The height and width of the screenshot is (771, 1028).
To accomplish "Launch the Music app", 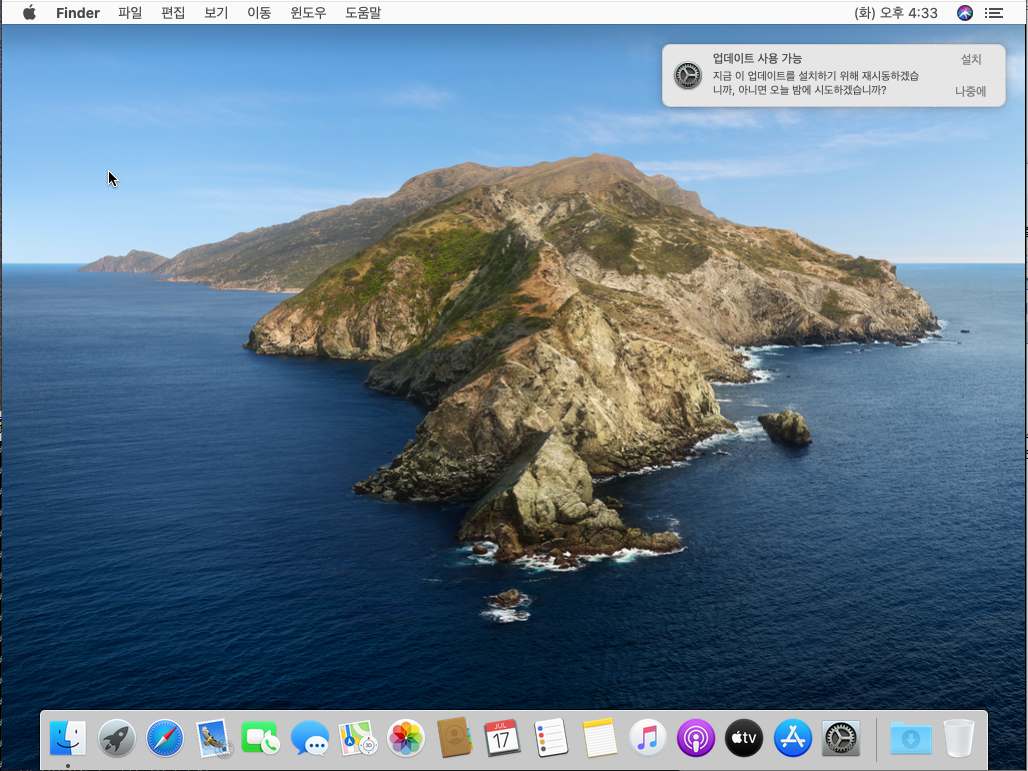I will pyautogui.click(x=648, y=739).
